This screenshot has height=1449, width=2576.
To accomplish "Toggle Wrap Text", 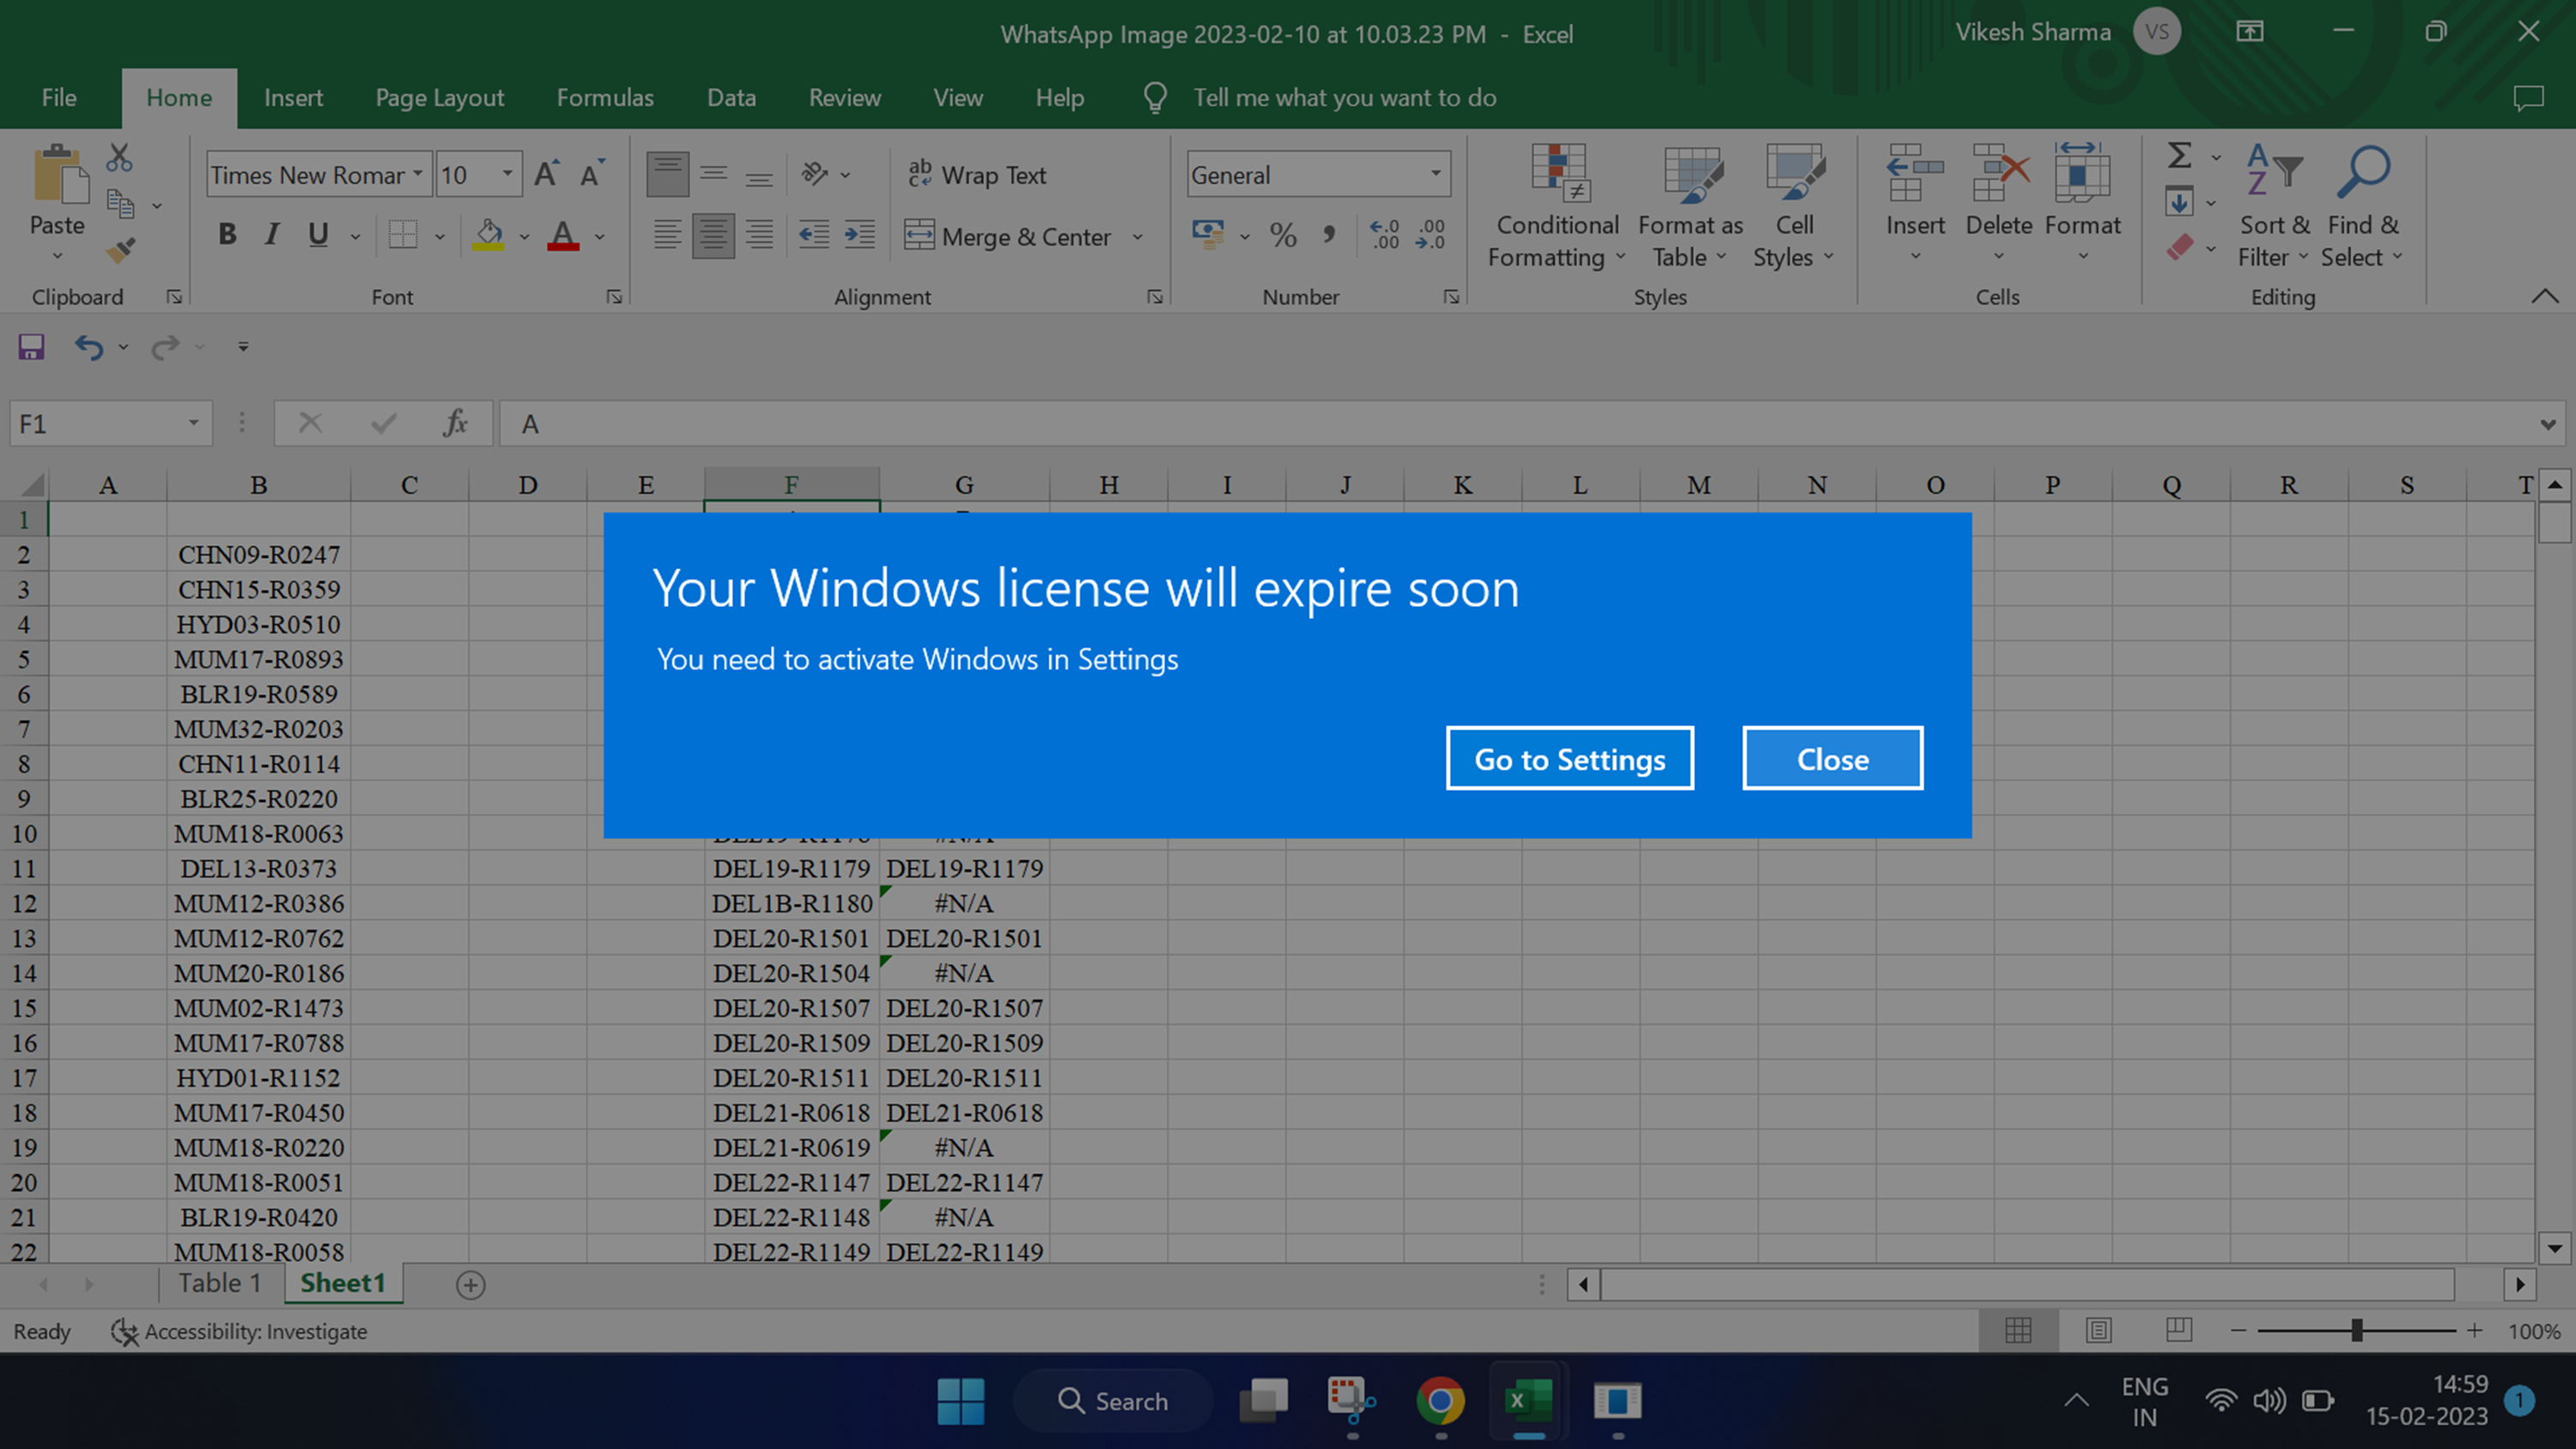I will 977,175.
